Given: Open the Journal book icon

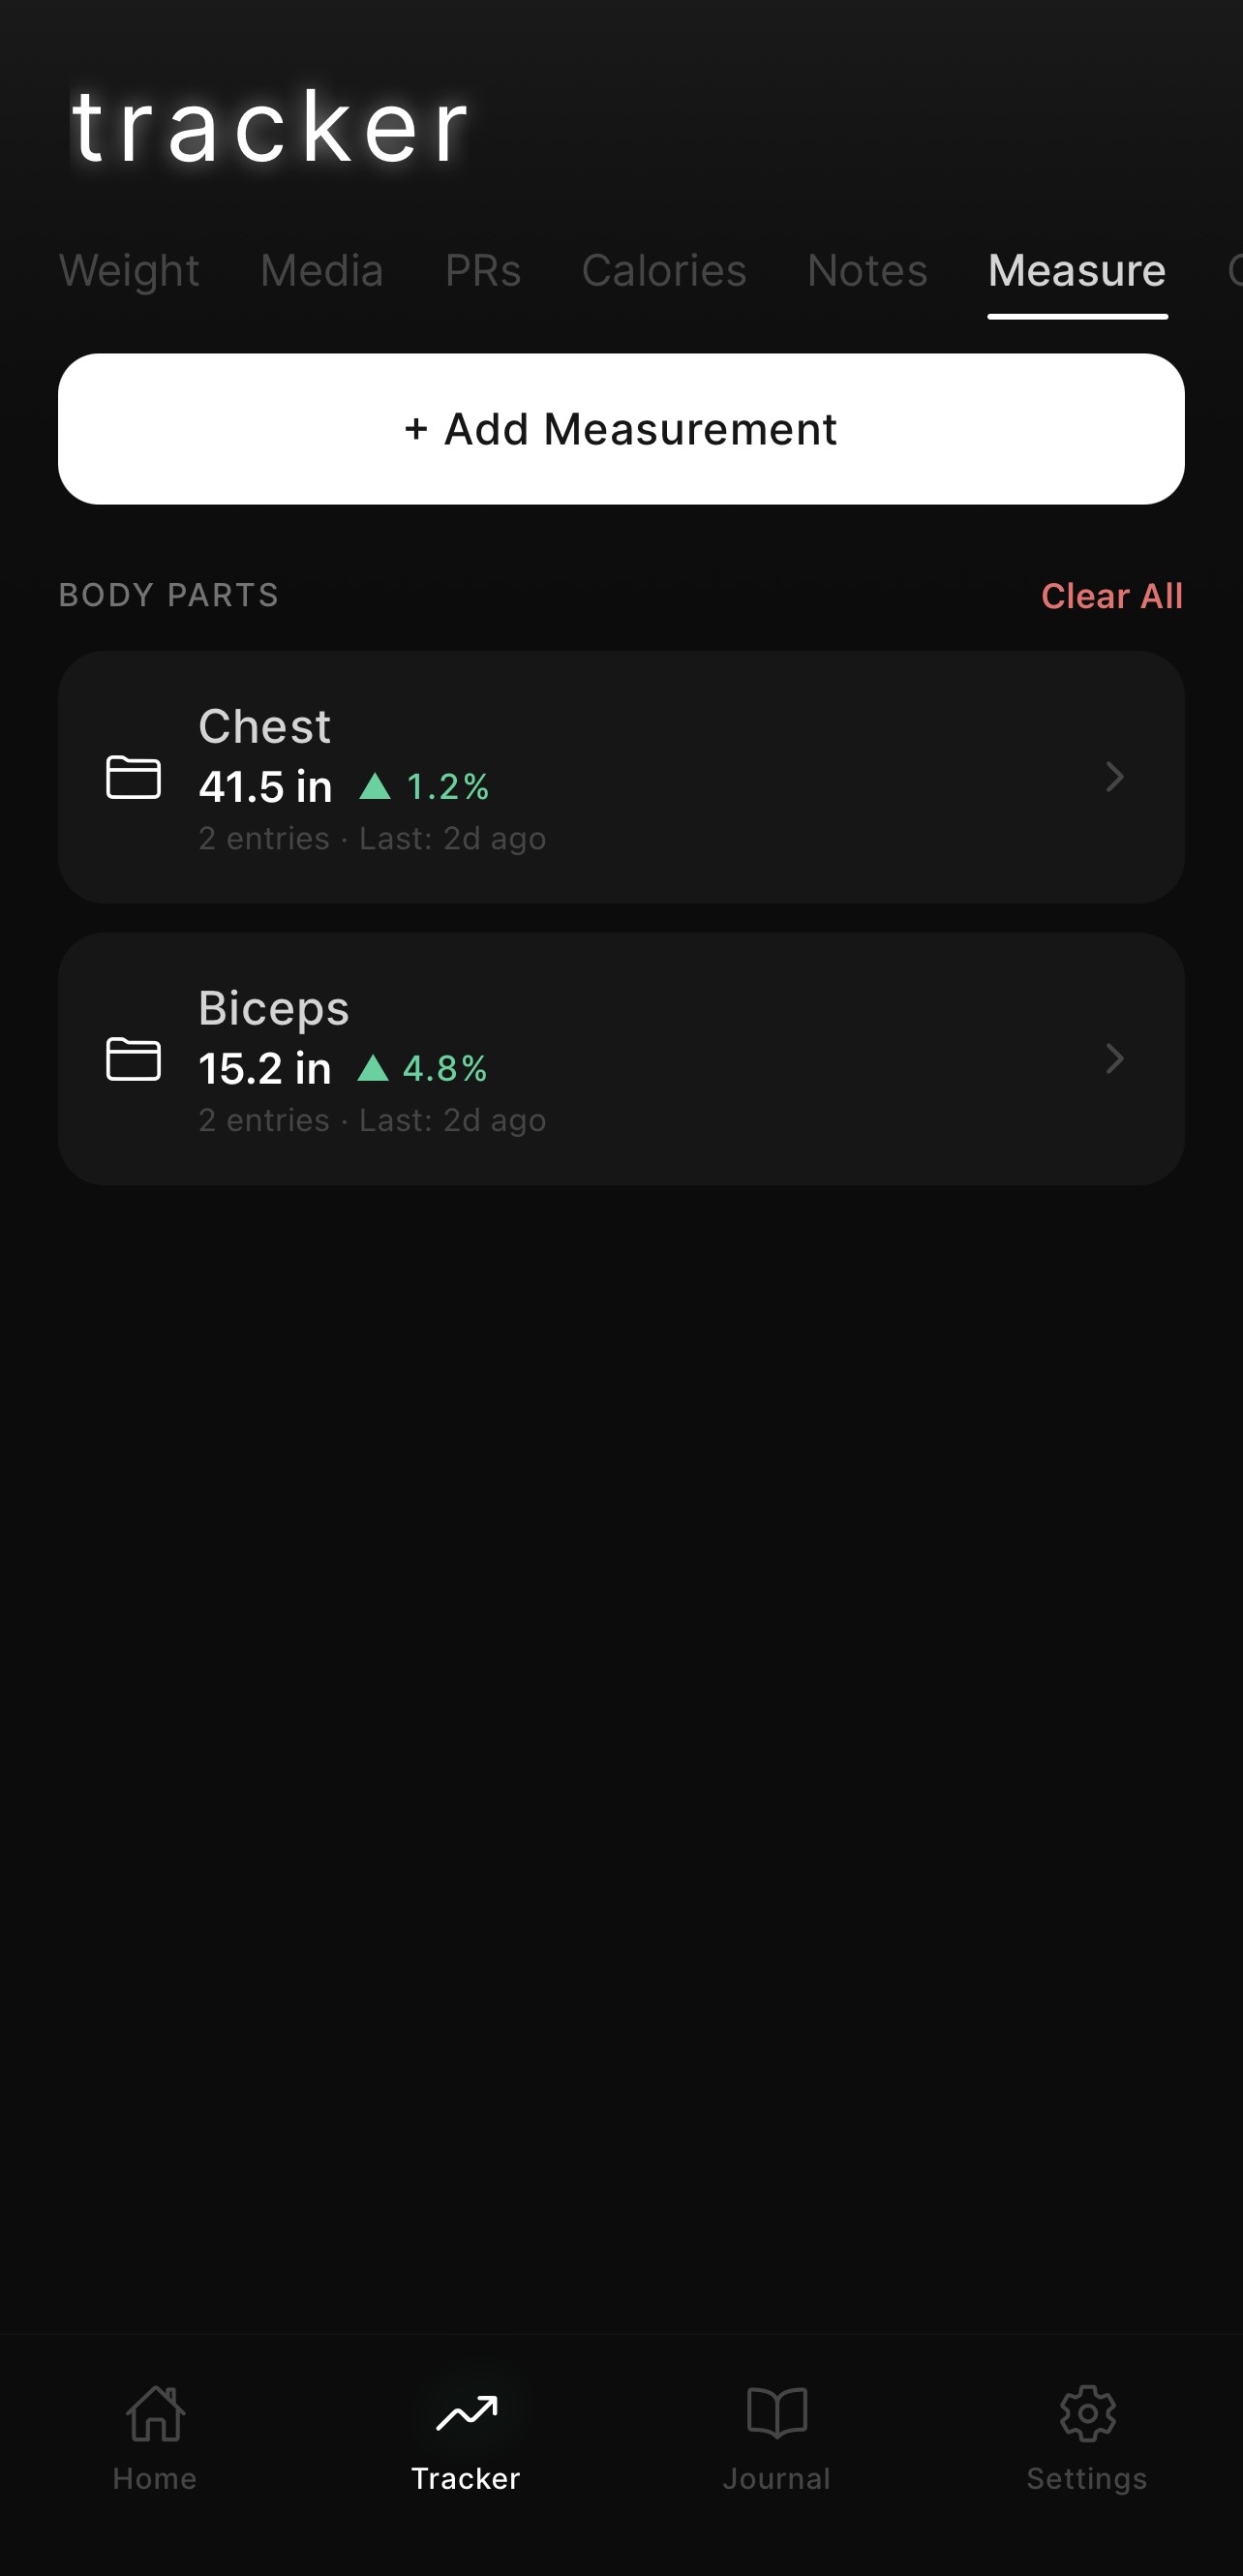Looking at the screenshot, I should click(777, 2414).
